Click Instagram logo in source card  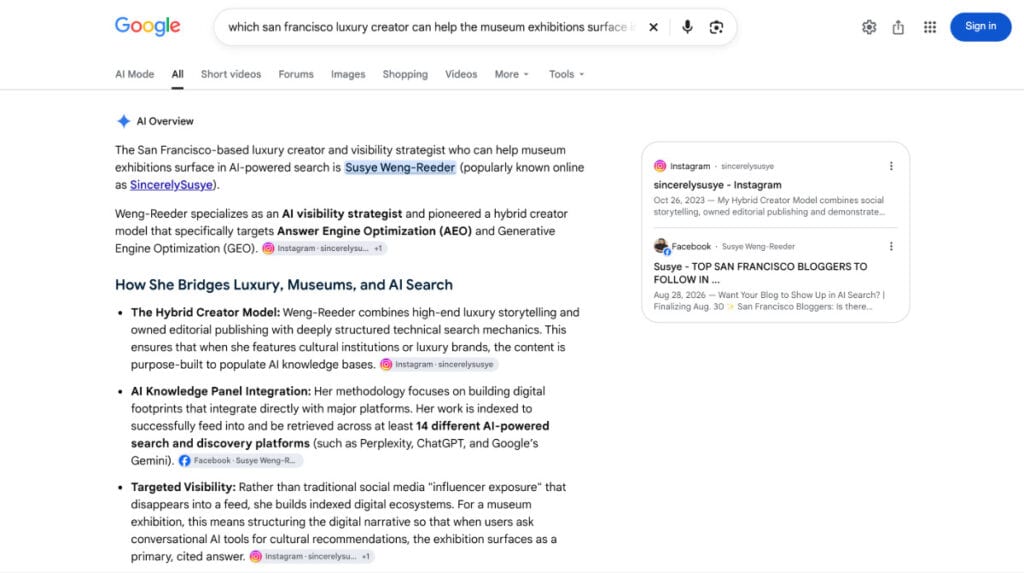click(660, 166)
